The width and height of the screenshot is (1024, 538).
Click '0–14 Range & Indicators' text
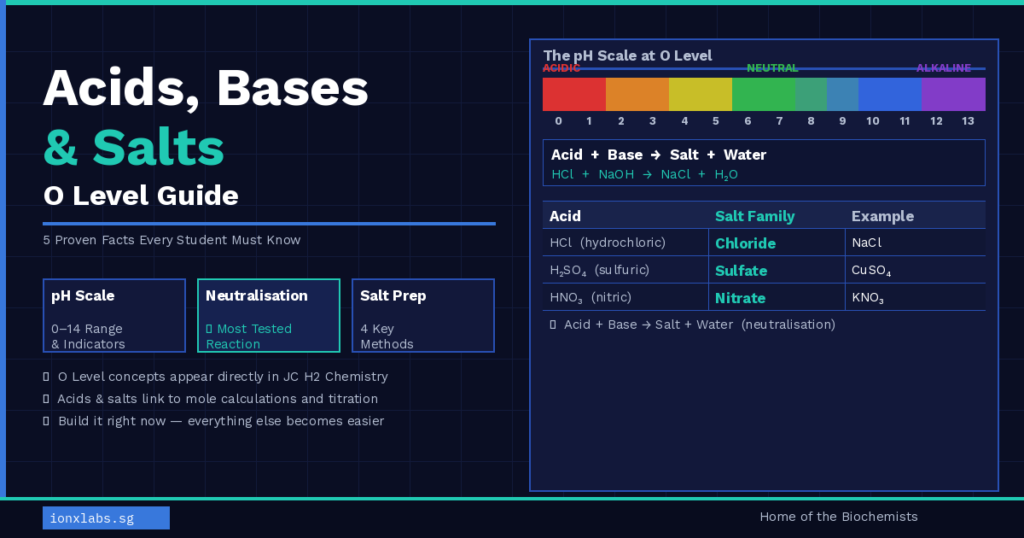tap(88, 336)
